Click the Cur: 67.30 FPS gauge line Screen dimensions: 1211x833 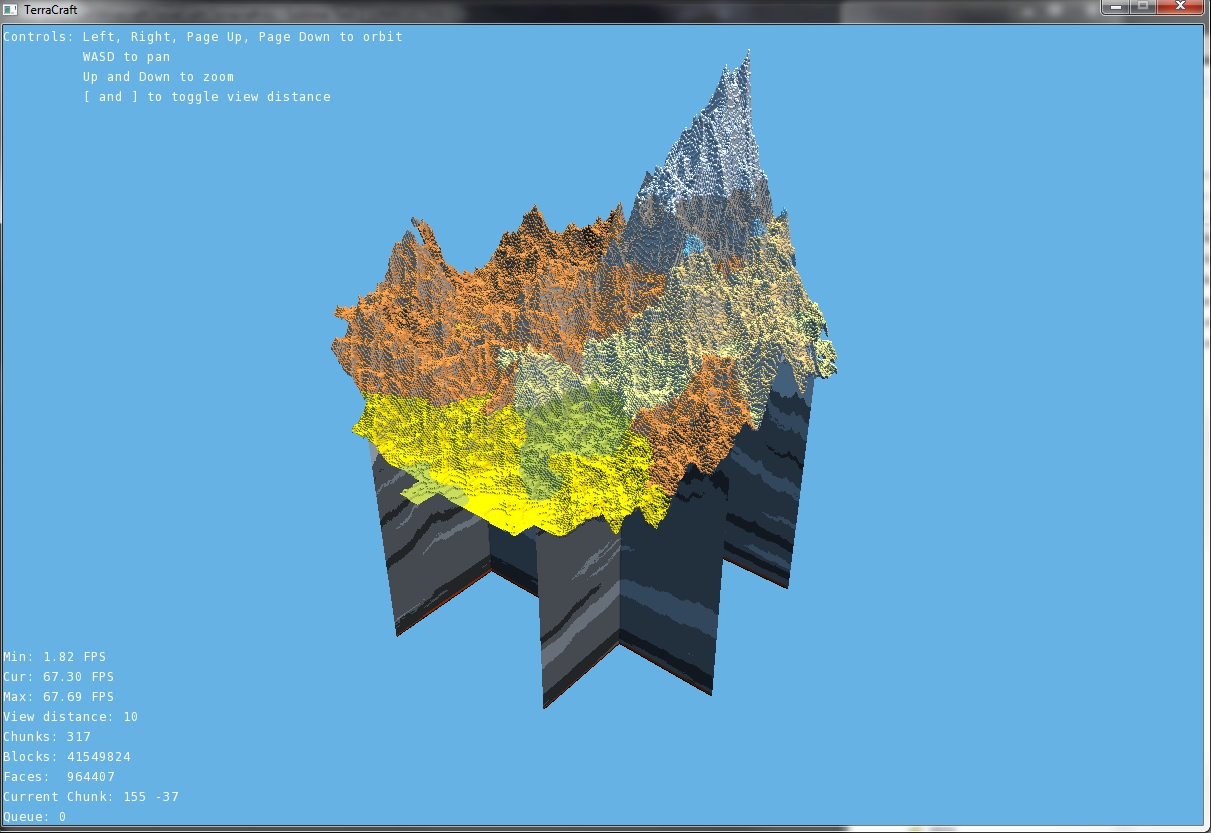(58, 676)
